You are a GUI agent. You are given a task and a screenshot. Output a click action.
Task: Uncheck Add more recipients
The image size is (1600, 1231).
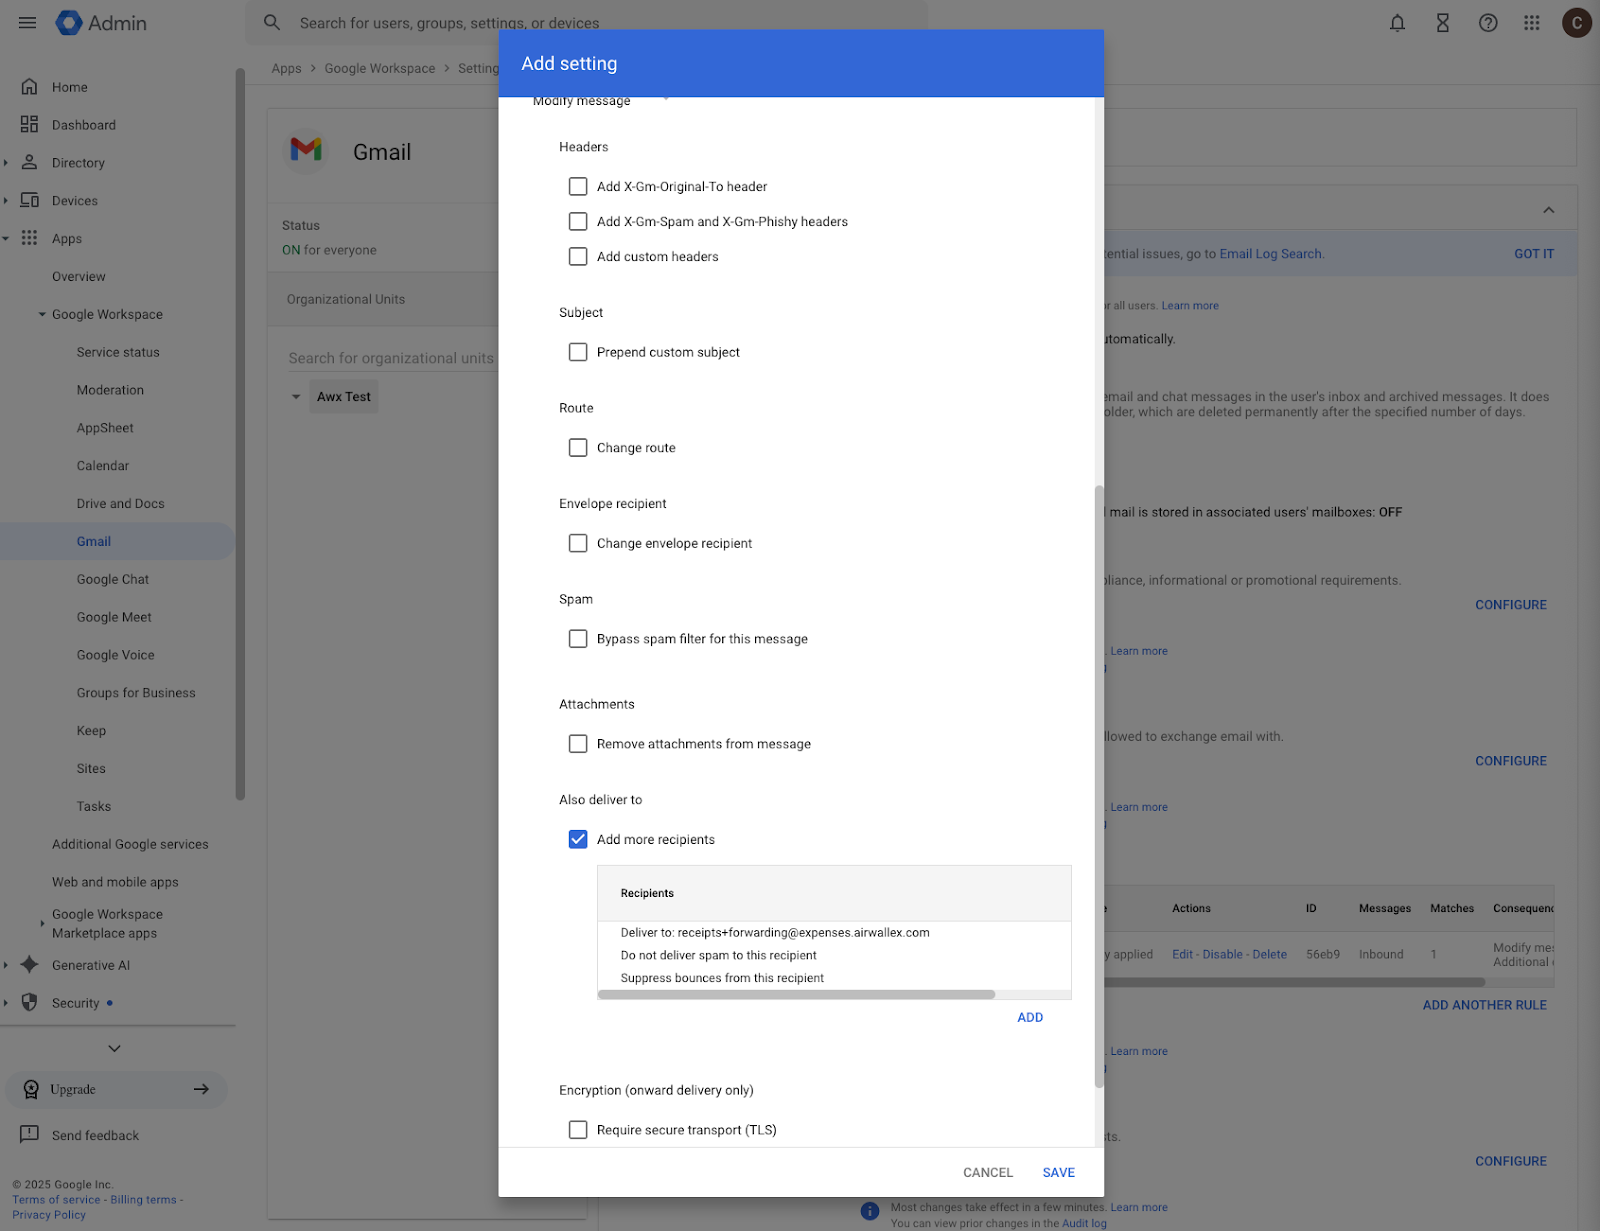point(578,839)
